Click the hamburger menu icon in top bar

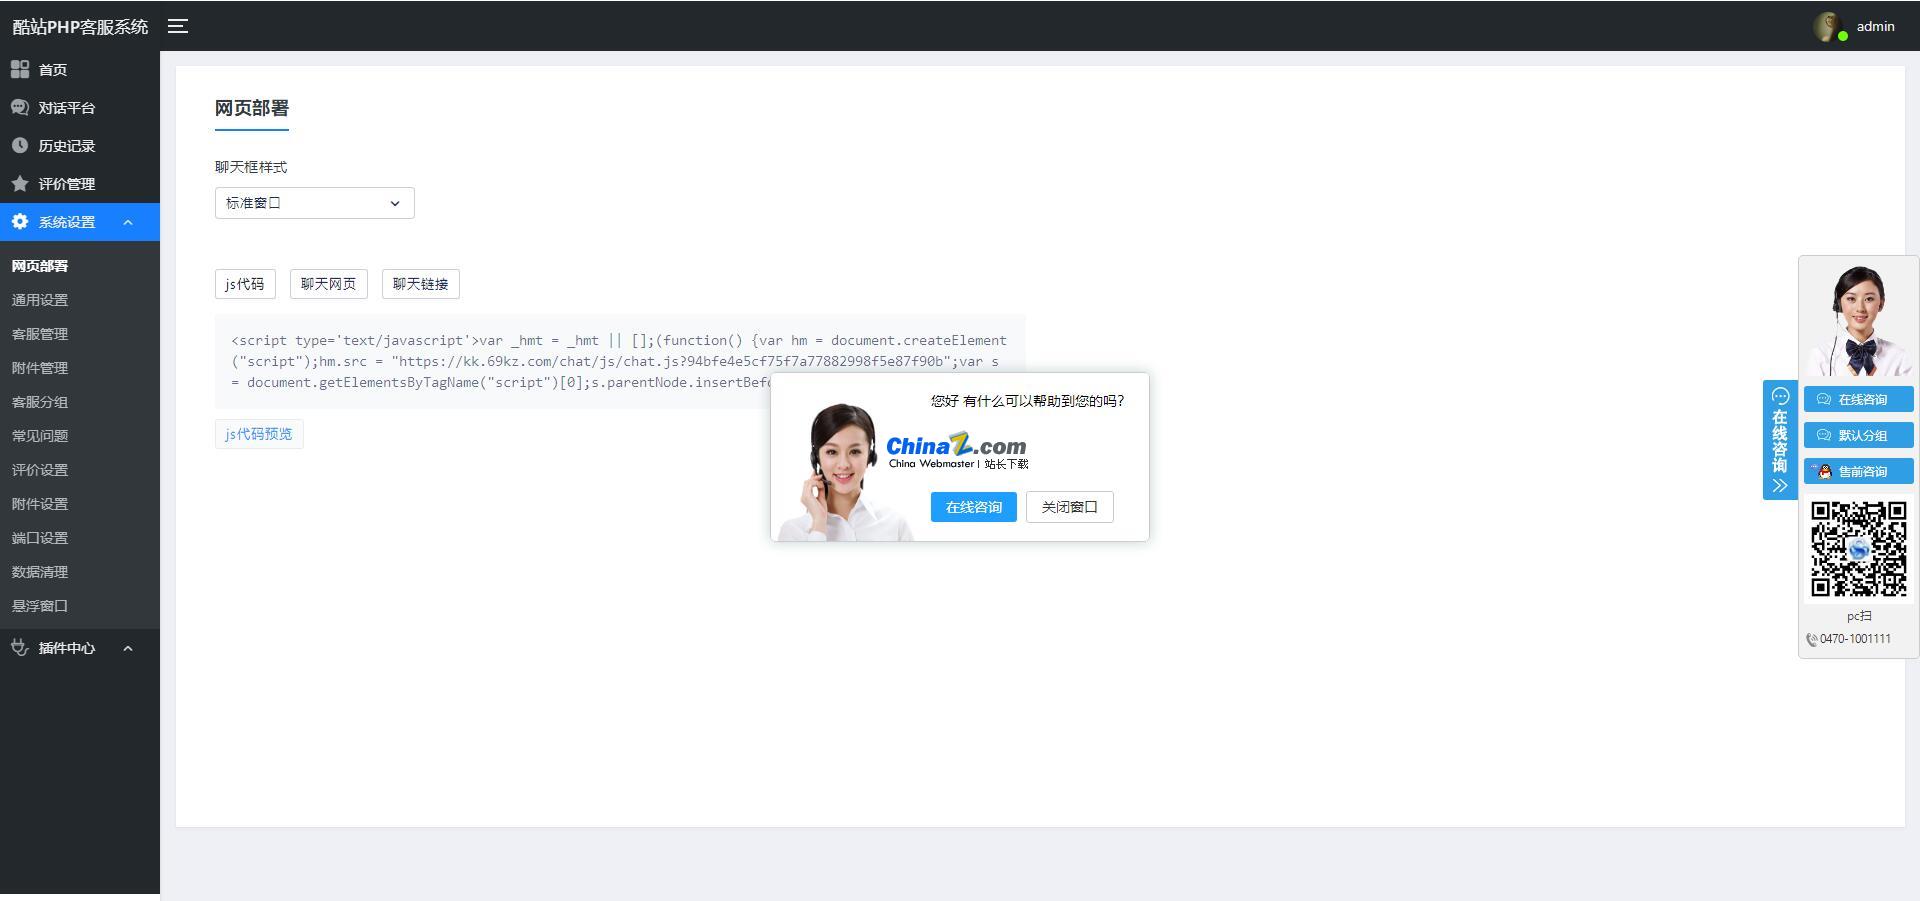click(177, 26)
